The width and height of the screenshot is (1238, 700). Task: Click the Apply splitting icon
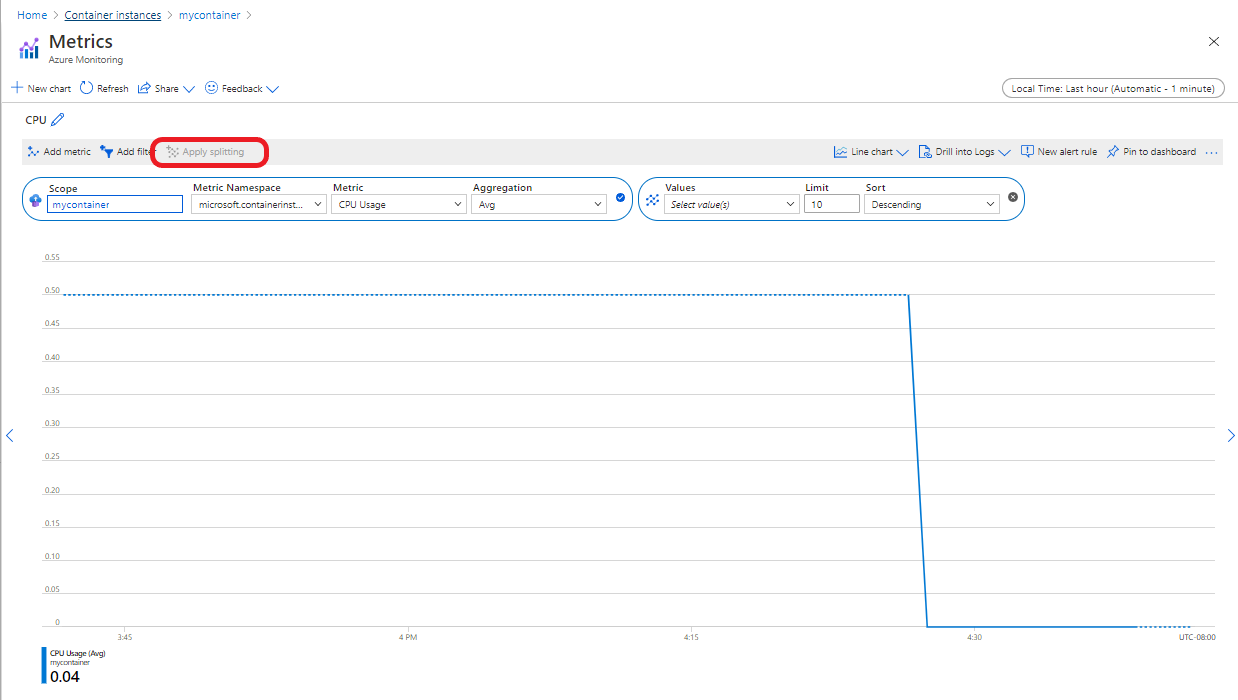click(x=172, y=151)
